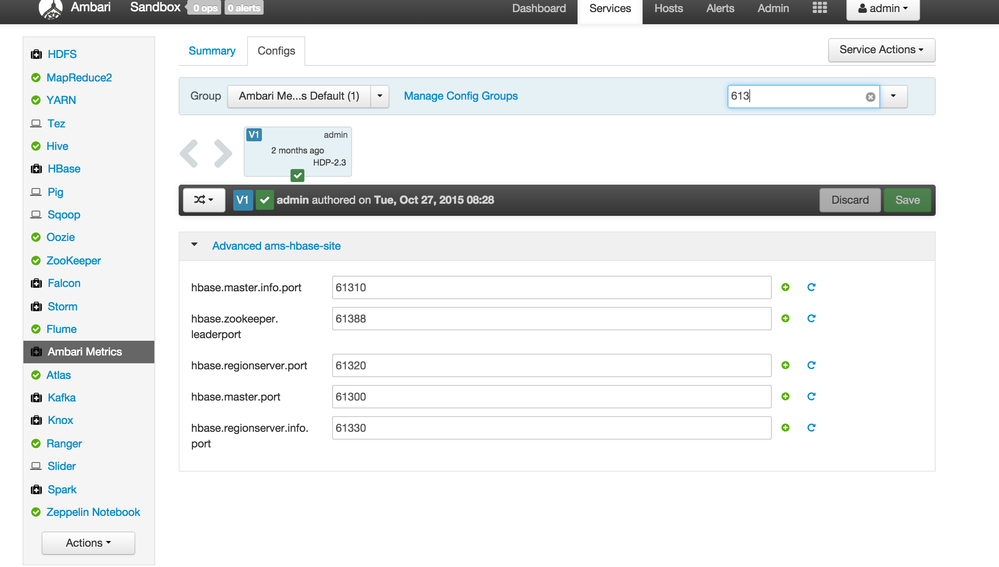The height and width of the screenshot is (567, 999).
Task: Click override icon for hbase.zookeeper.leaderport
Action: click(x=786, y=319)
